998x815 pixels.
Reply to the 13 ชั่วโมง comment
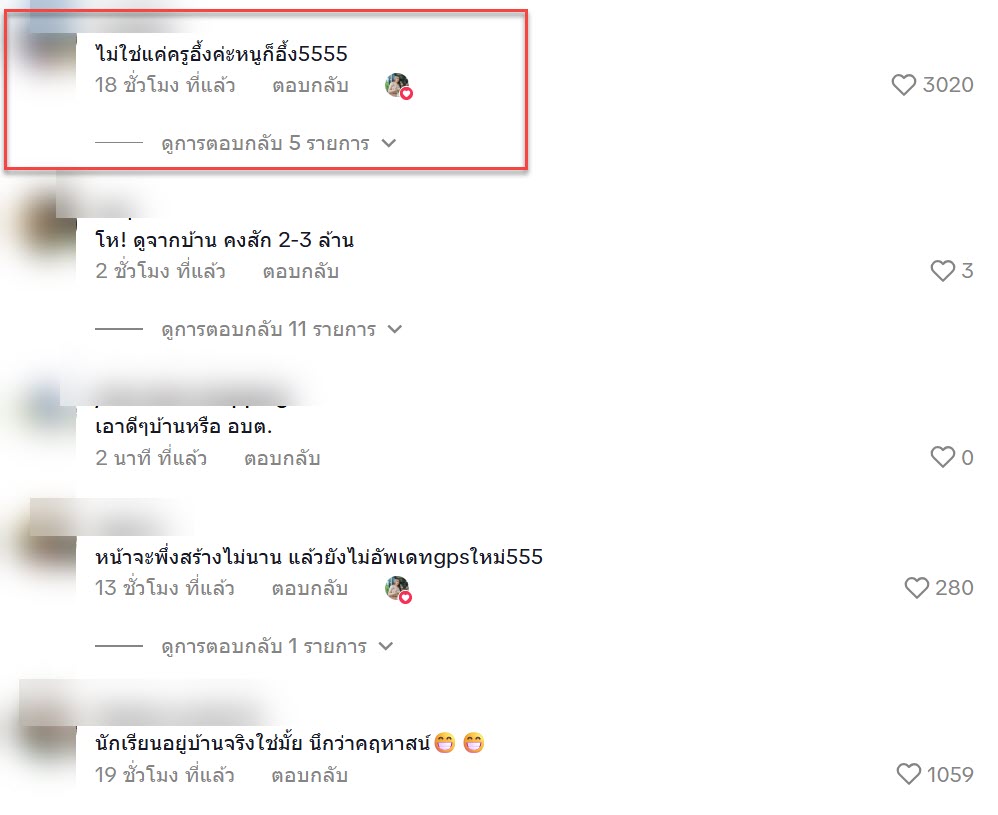(x=310, y=588)
